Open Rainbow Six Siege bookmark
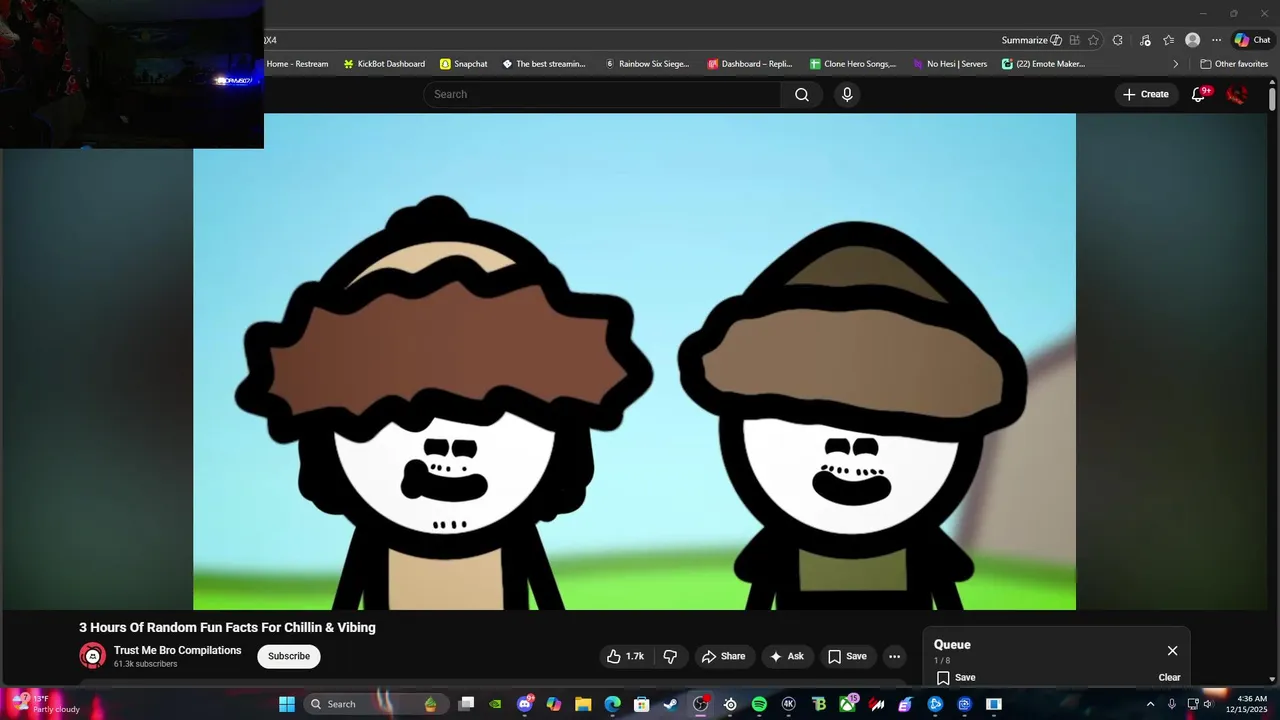 click(x=647, y=64)
